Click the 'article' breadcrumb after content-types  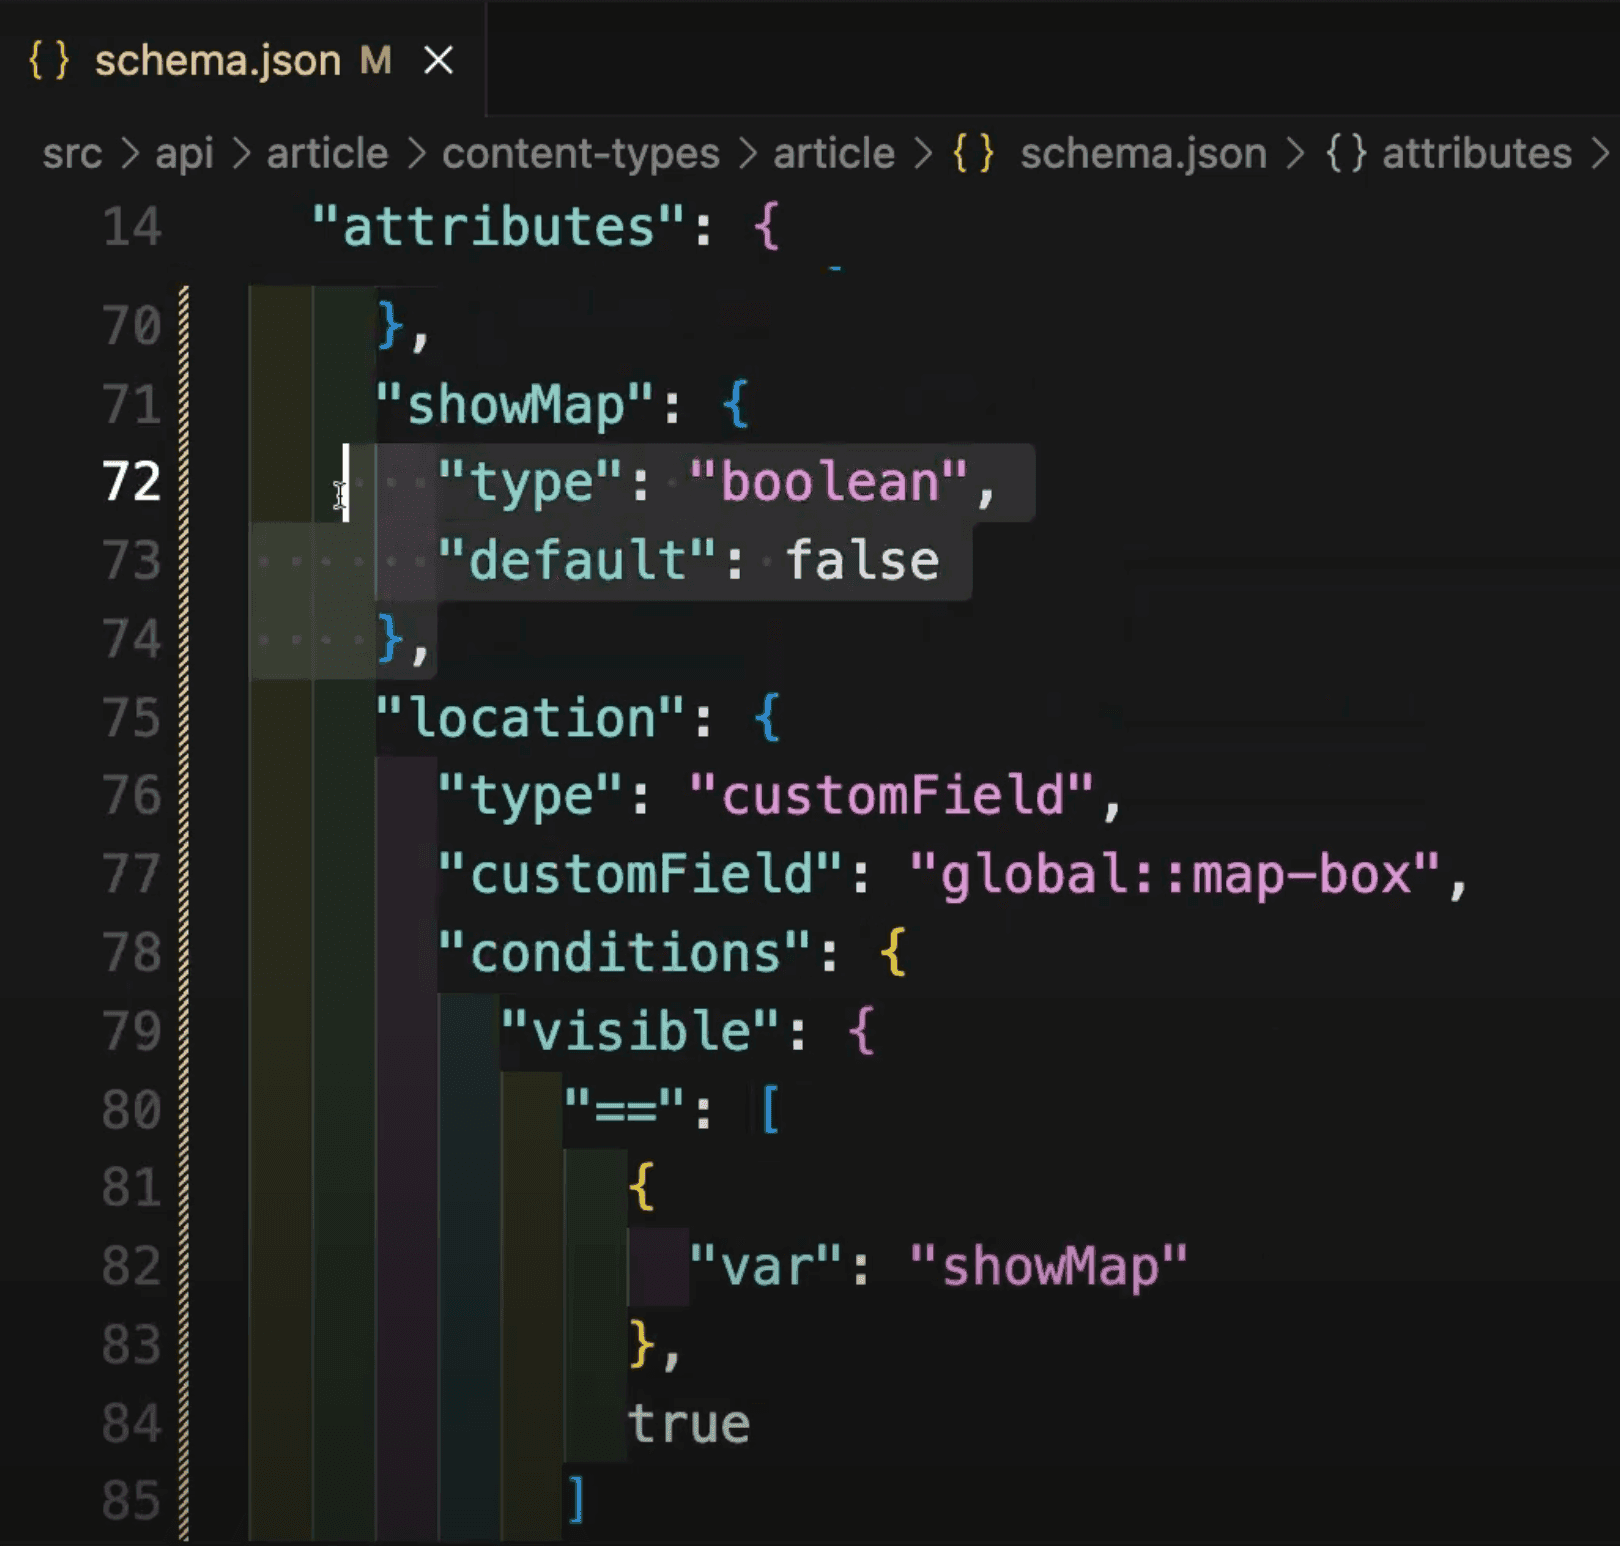(834, 154)
